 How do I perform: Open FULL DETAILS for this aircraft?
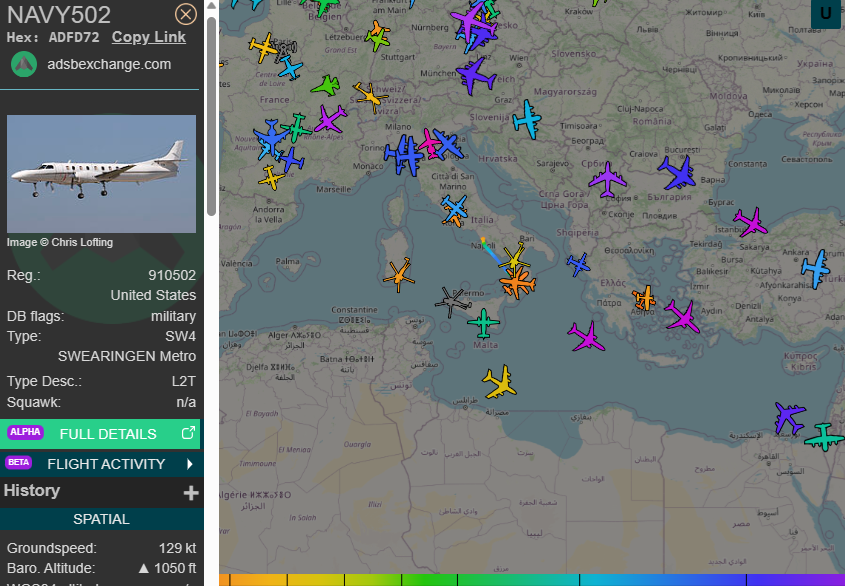pyautogui.click(x=100, y=434)
